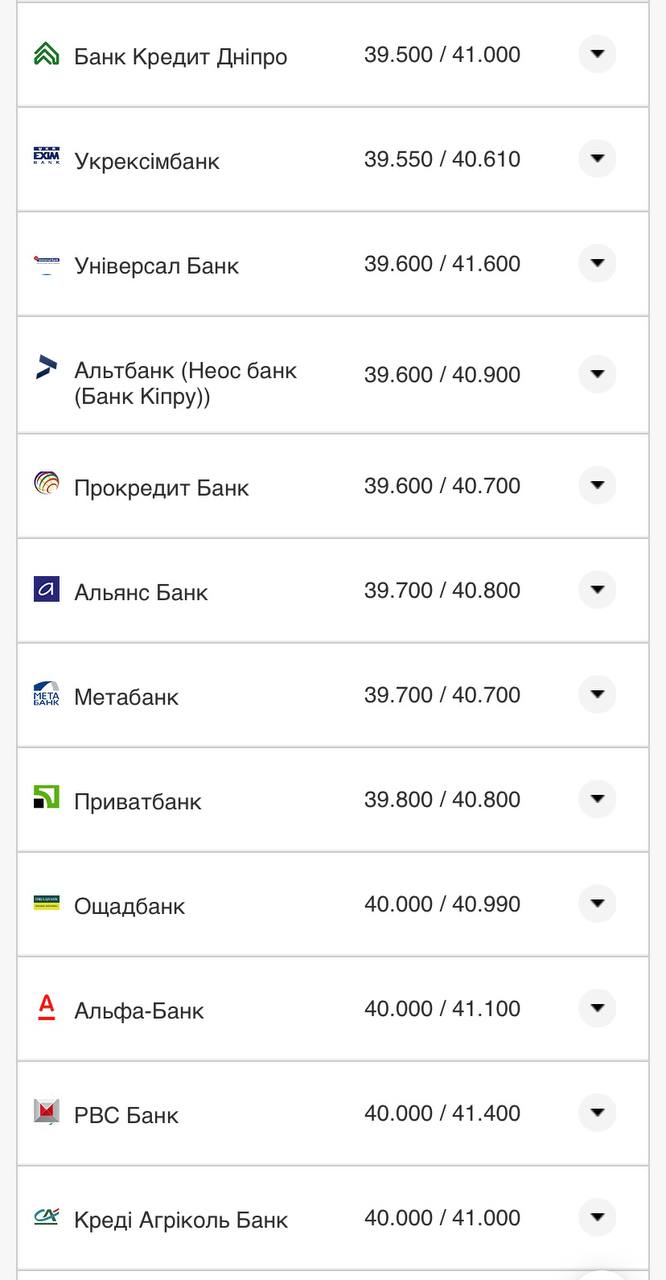Open the Метабанк details chevron
This screenshot has width=666, height=1280.
(597, 694)
